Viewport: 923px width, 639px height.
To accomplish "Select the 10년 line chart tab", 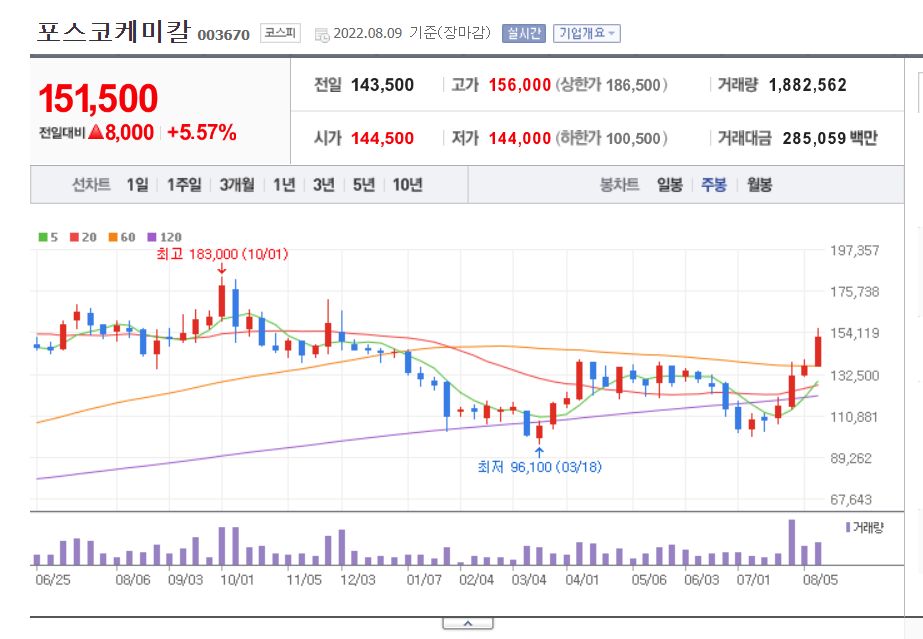I will pyautogui.click(x=407, y=185).
